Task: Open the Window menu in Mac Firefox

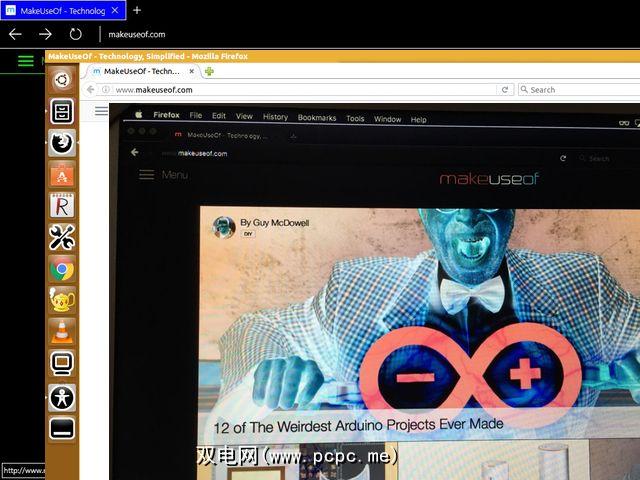Action: tap(388, 119)
